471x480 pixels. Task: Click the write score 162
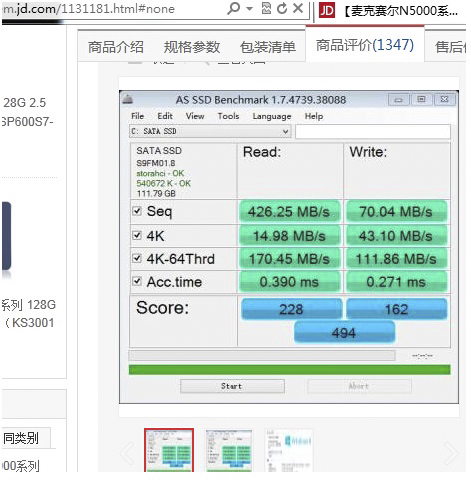[396, 309]
